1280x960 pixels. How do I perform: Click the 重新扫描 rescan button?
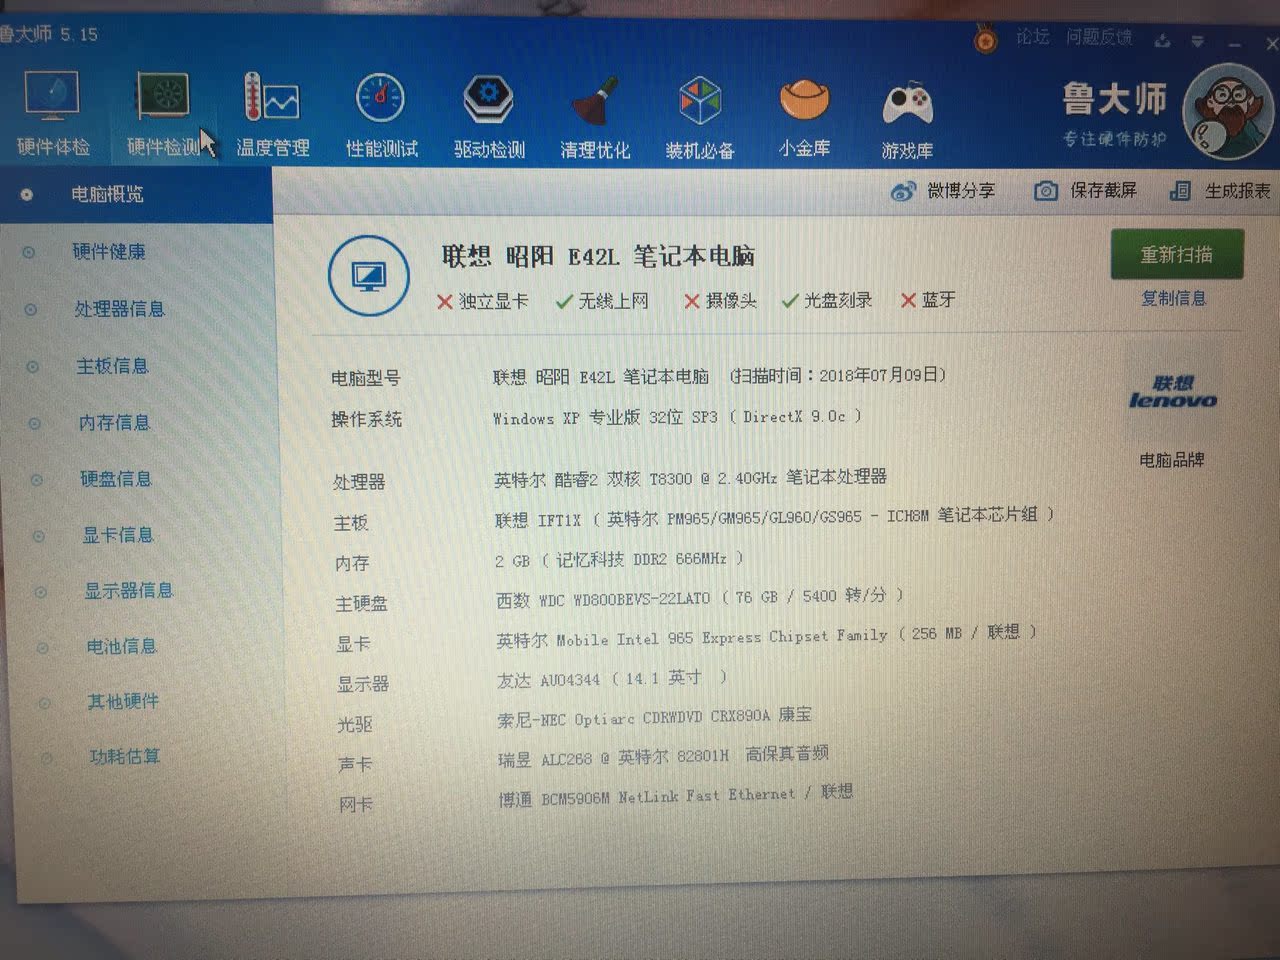(1177, 255)
